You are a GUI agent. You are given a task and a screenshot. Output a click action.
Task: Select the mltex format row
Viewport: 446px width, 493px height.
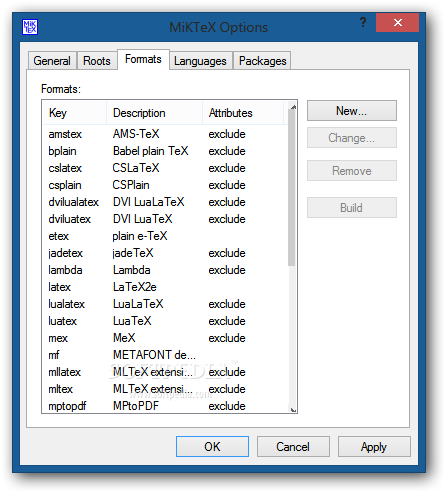[165, 389]
